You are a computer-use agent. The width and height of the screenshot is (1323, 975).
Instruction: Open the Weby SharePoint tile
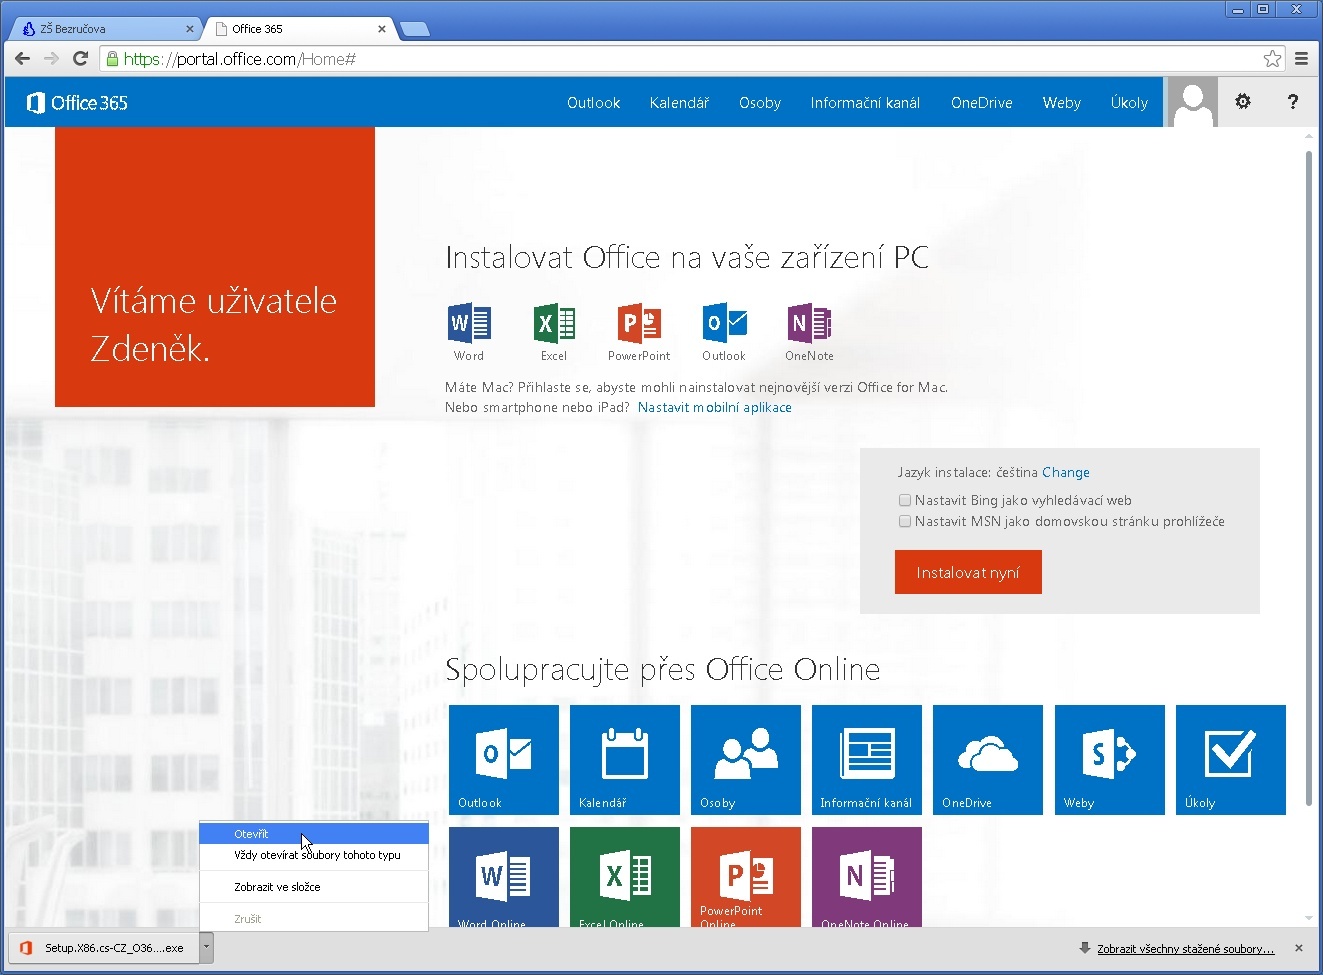click(x=1110, y=760)
